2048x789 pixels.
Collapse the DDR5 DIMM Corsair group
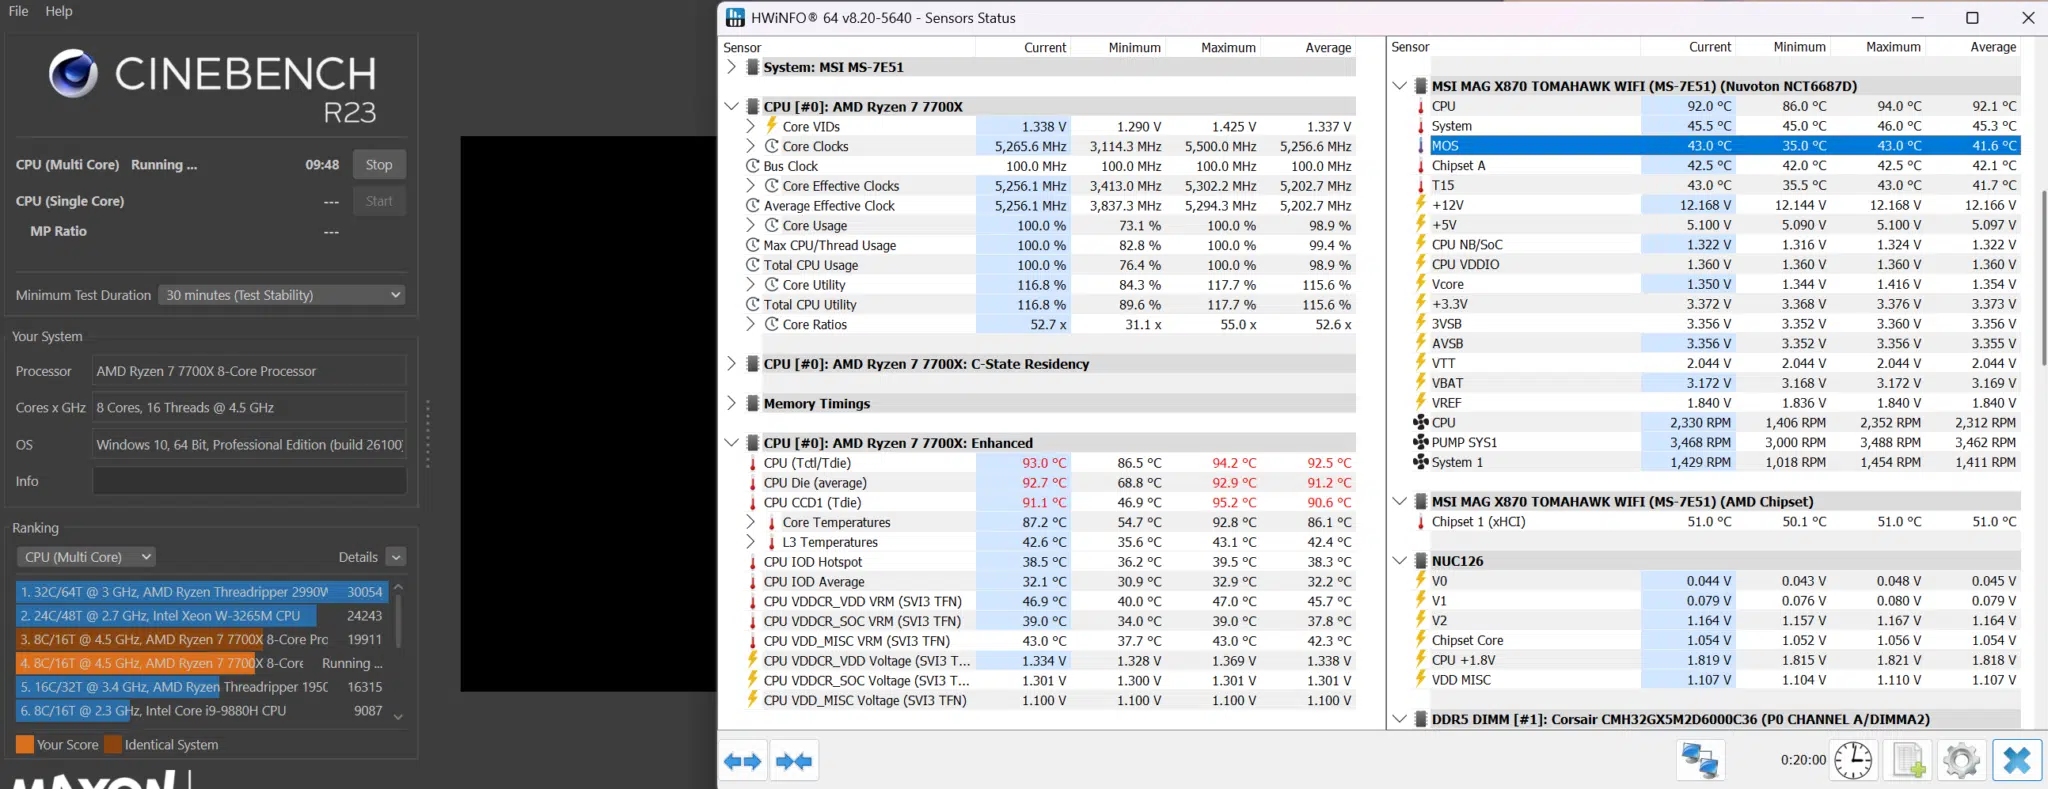coord(1400,719)
